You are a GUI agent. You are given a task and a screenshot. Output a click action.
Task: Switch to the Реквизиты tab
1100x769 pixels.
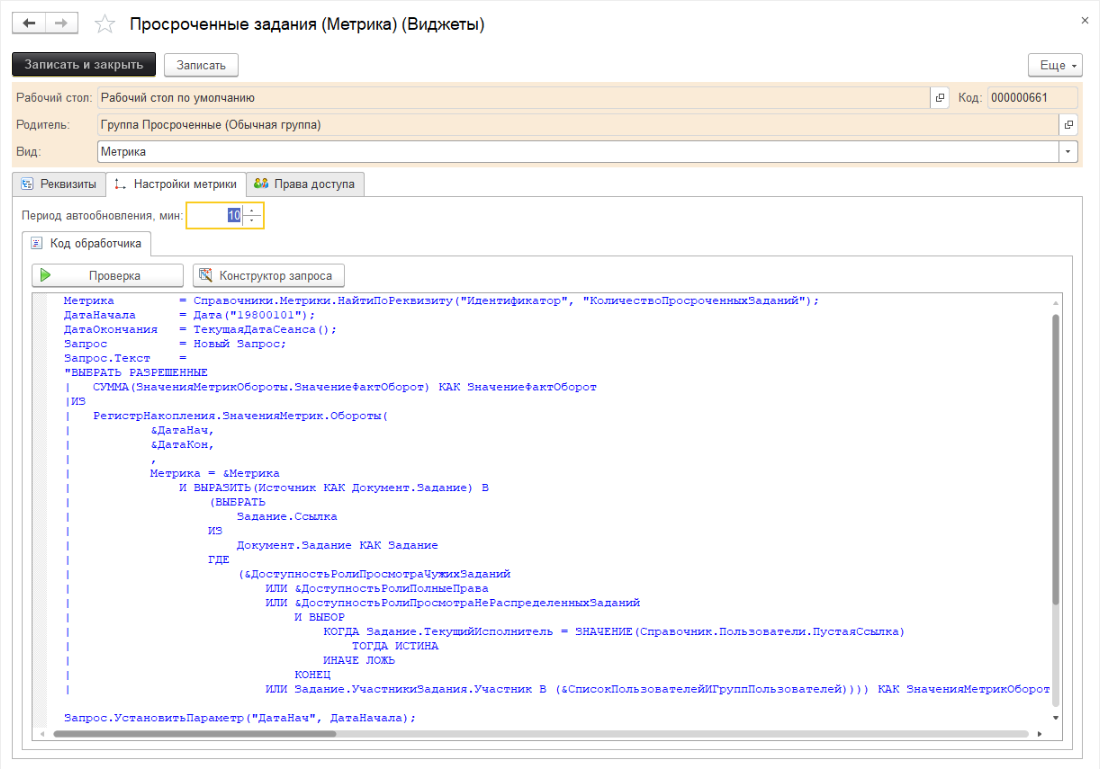point(59,184)
